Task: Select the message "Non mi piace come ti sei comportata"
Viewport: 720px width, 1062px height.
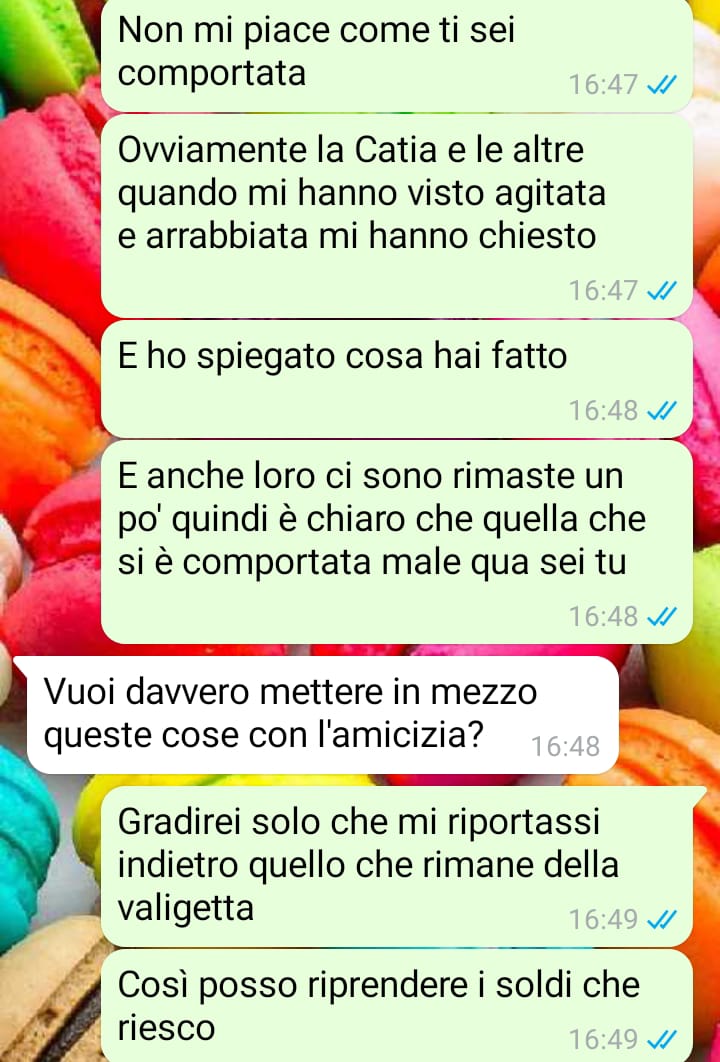Action: tap(396, 54)
